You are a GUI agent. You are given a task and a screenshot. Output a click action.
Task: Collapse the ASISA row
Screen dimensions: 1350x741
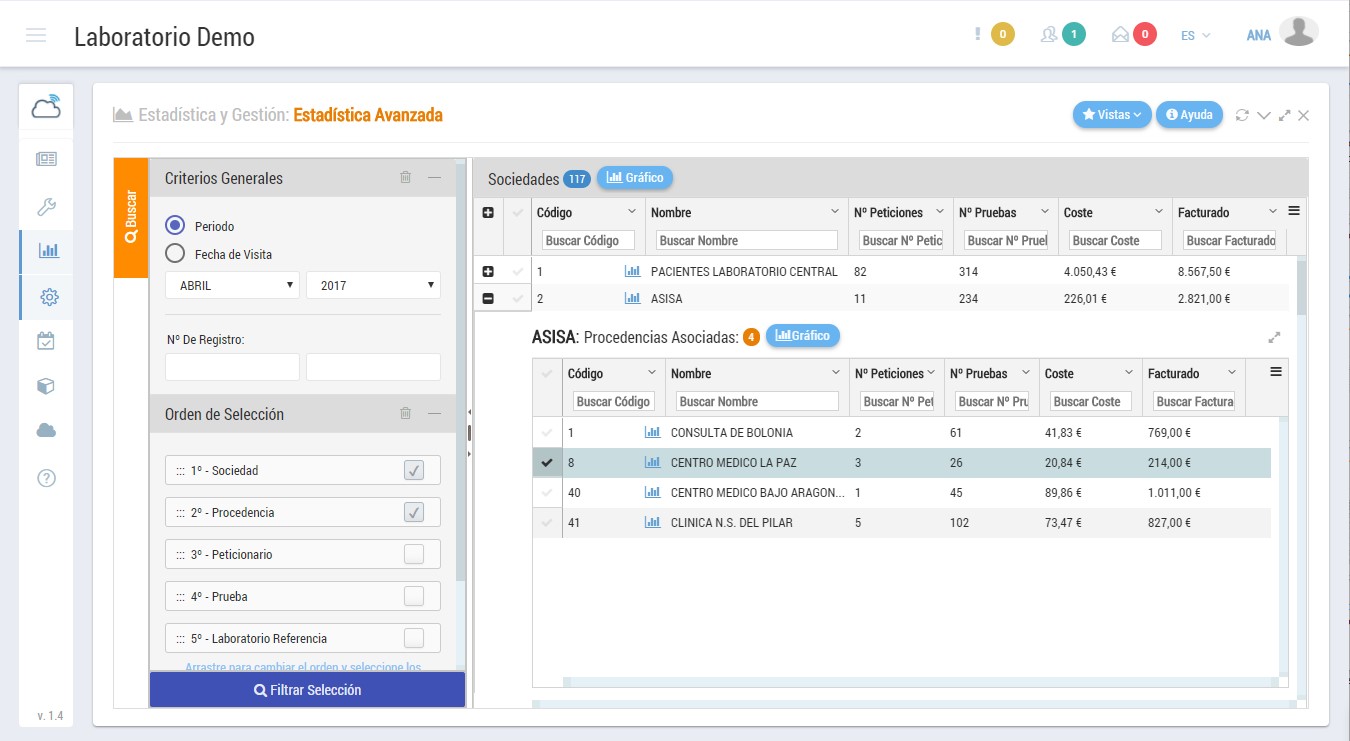tap(488, 298)
